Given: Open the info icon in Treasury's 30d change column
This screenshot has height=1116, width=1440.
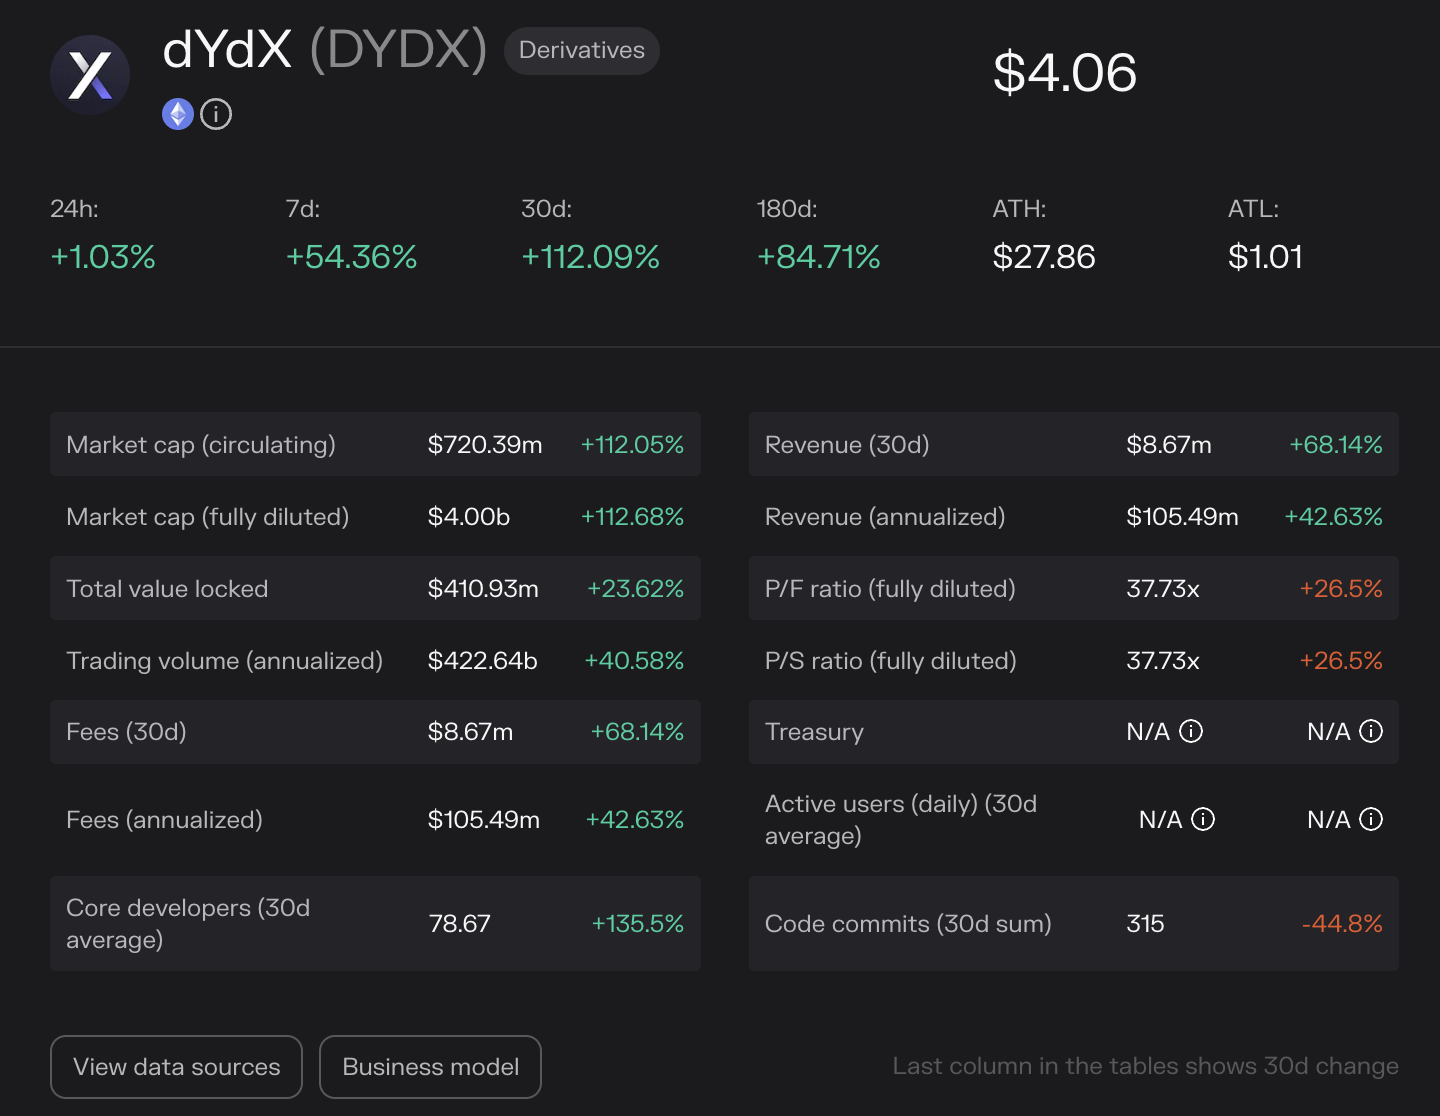Looking at the screenshot, I should tap(1372, 732).
